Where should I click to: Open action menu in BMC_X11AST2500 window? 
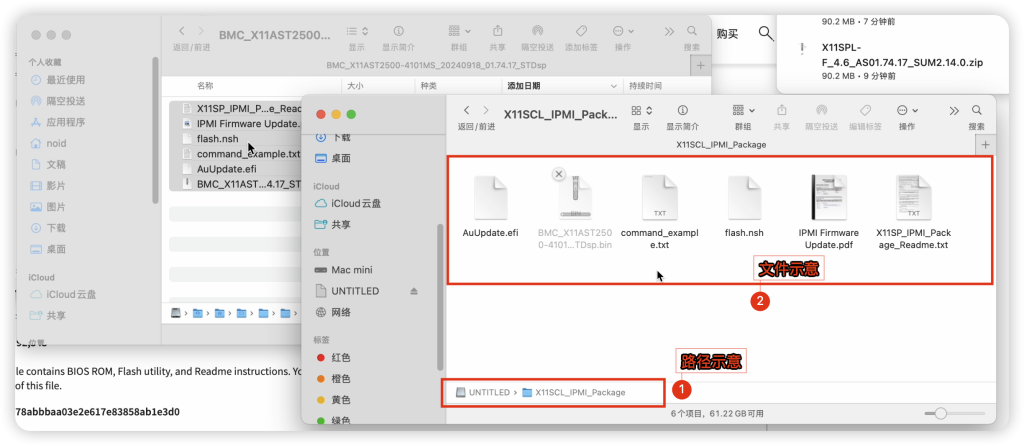[623, 31]
